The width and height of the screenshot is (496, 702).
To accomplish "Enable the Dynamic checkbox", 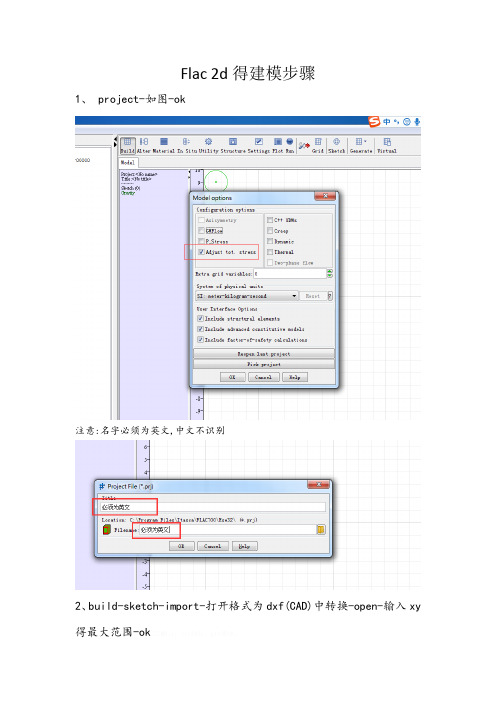I will [270, 241].
